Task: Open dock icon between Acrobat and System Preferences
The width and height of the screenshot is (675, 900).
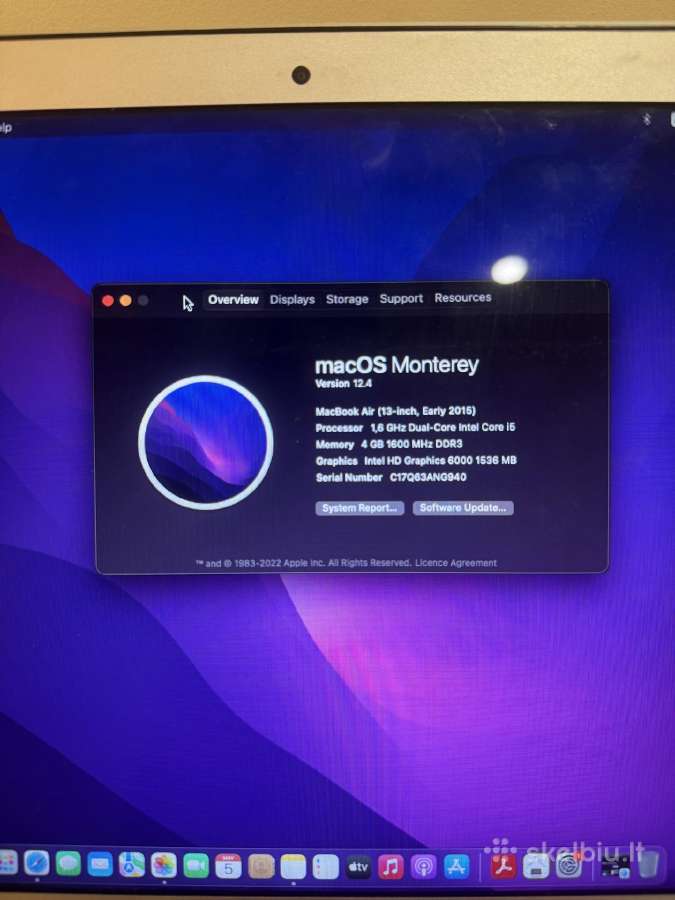Action: click(536, 866)
